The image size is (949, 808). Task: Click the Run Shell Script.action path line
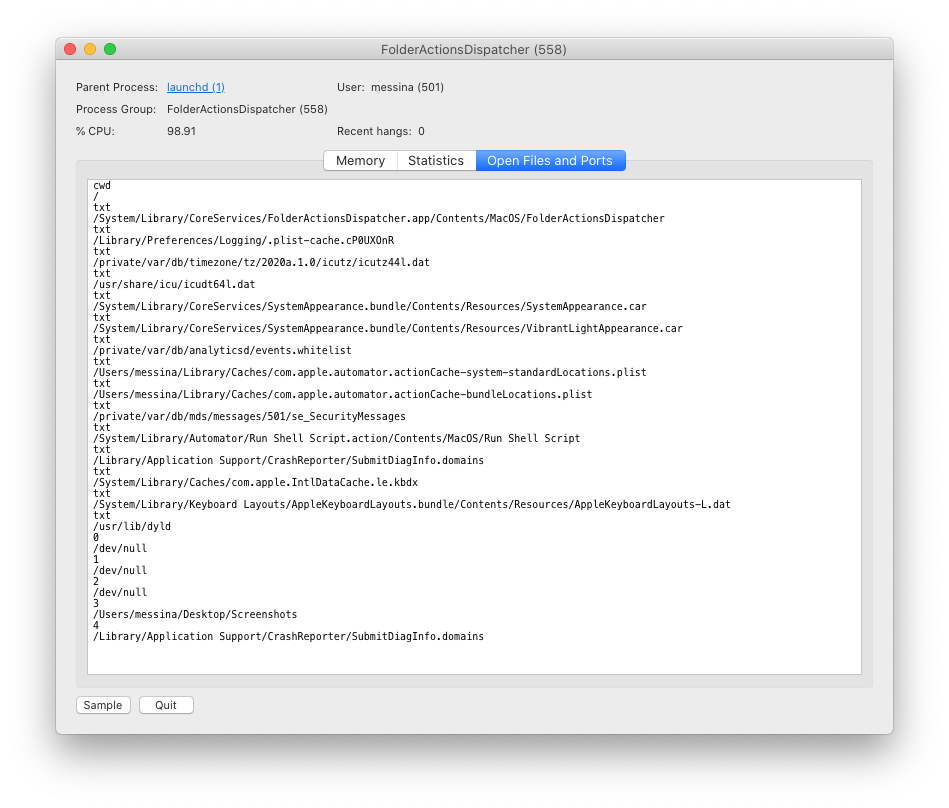tap(337, 438)
